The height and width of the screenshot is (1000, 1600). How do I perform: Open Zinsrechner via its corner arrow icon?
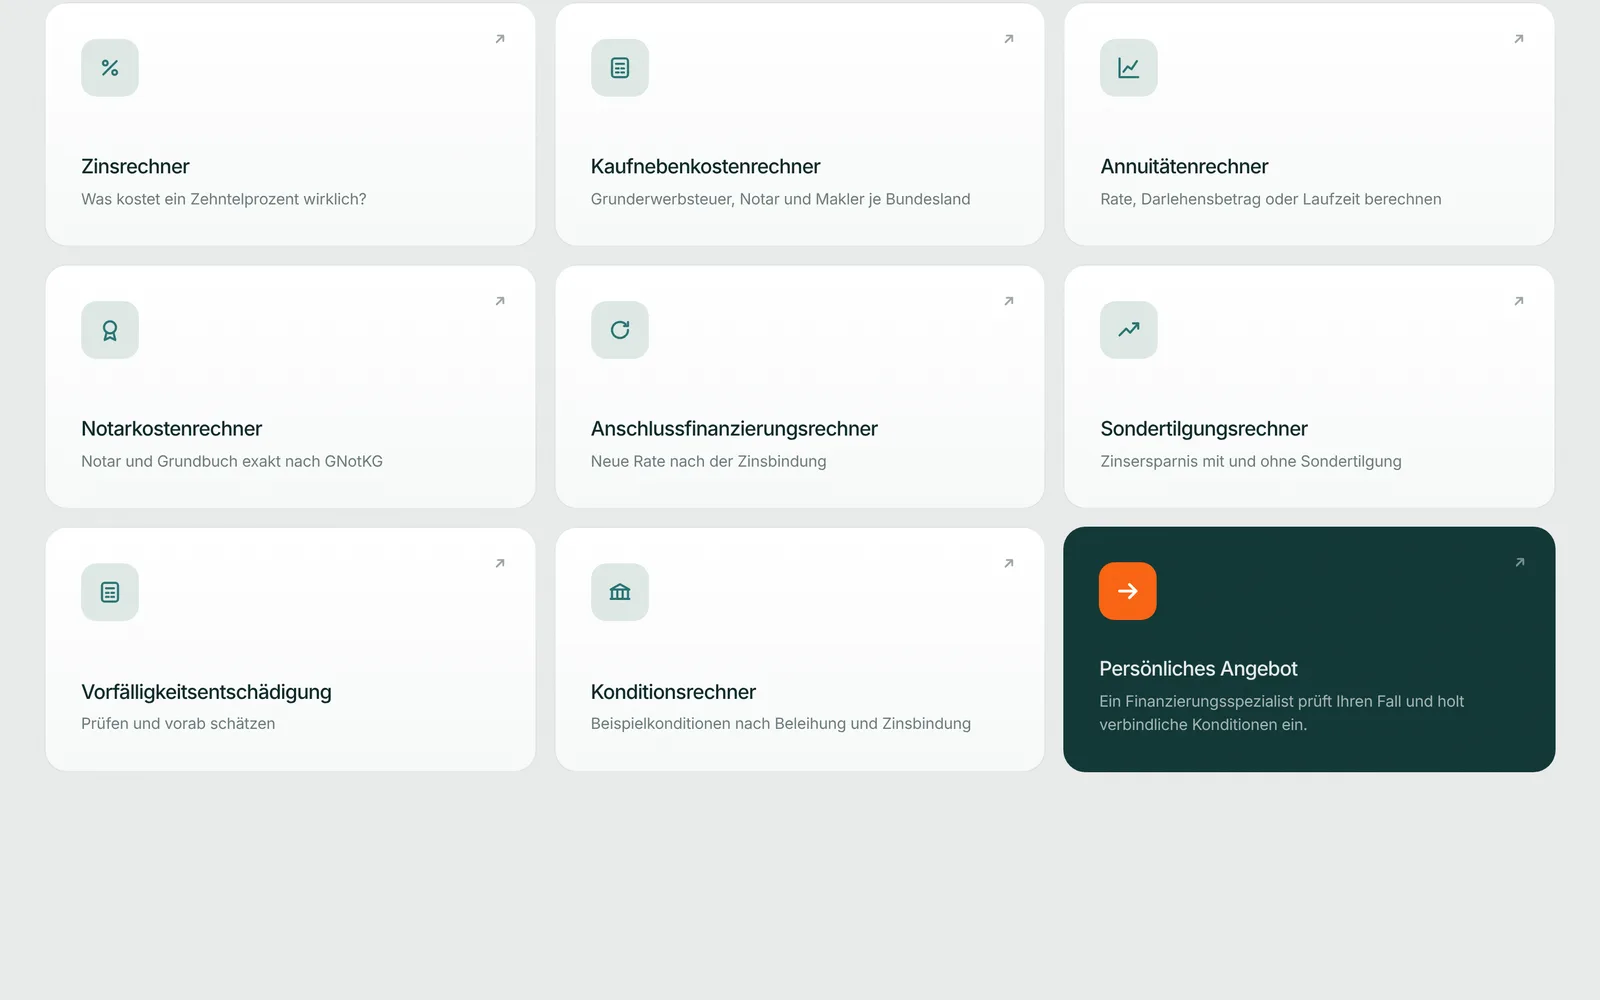500,39
